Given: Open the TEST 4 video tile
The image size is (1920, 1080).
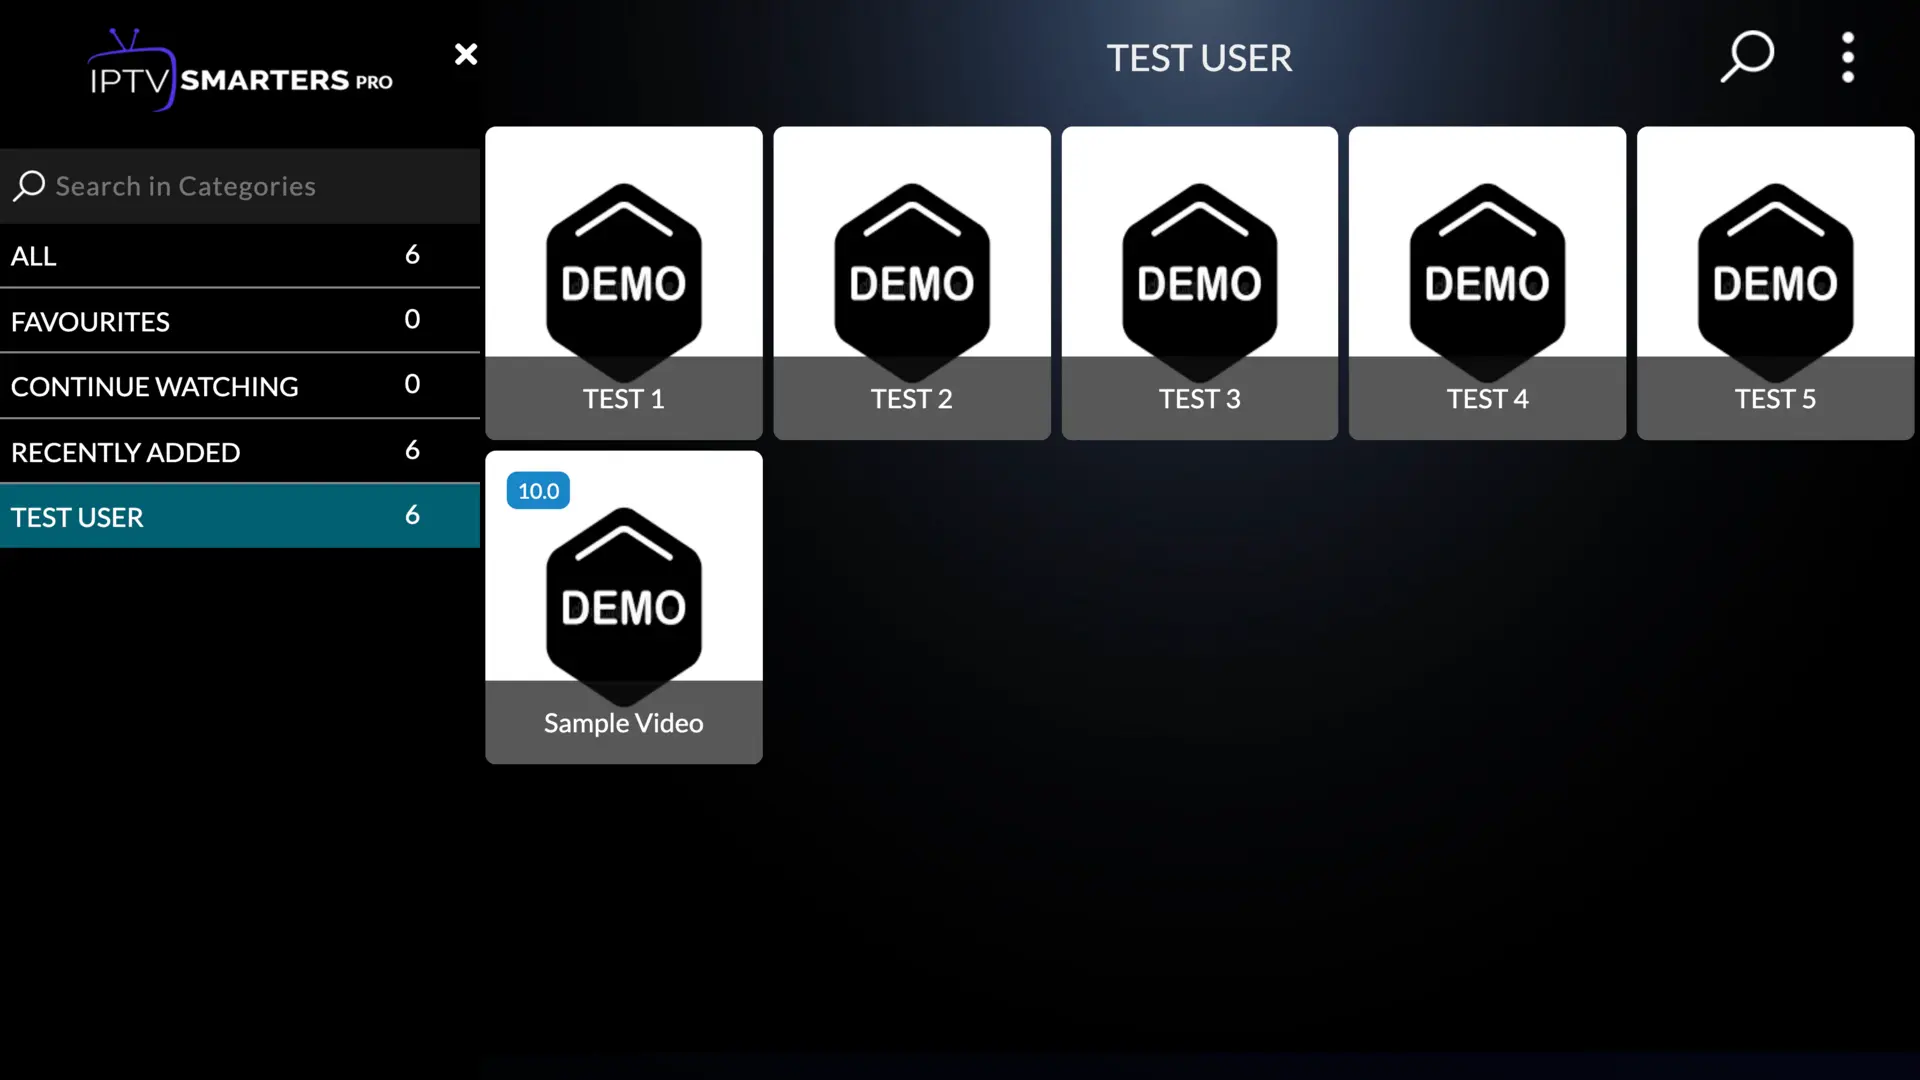Looking at the screenshot, I should tap(1487, 282).
